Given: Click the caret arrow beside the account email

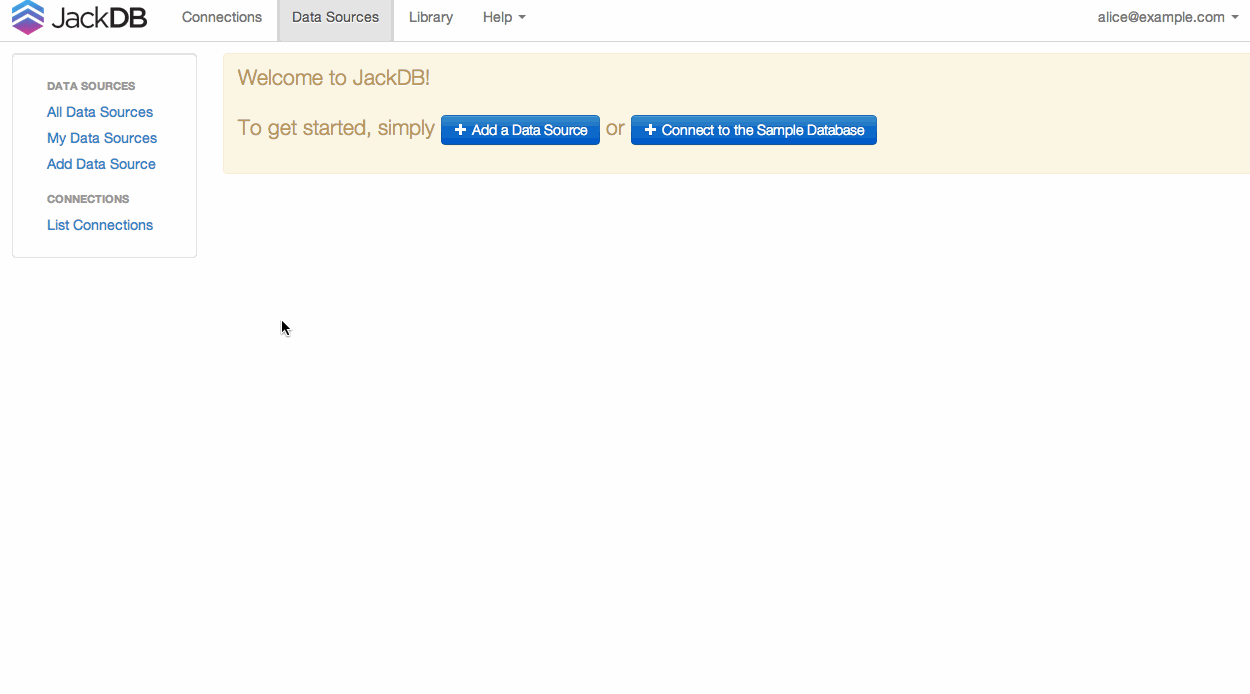Looking at the screenshot, I should pyautogui.click(x=1235, y=18).
